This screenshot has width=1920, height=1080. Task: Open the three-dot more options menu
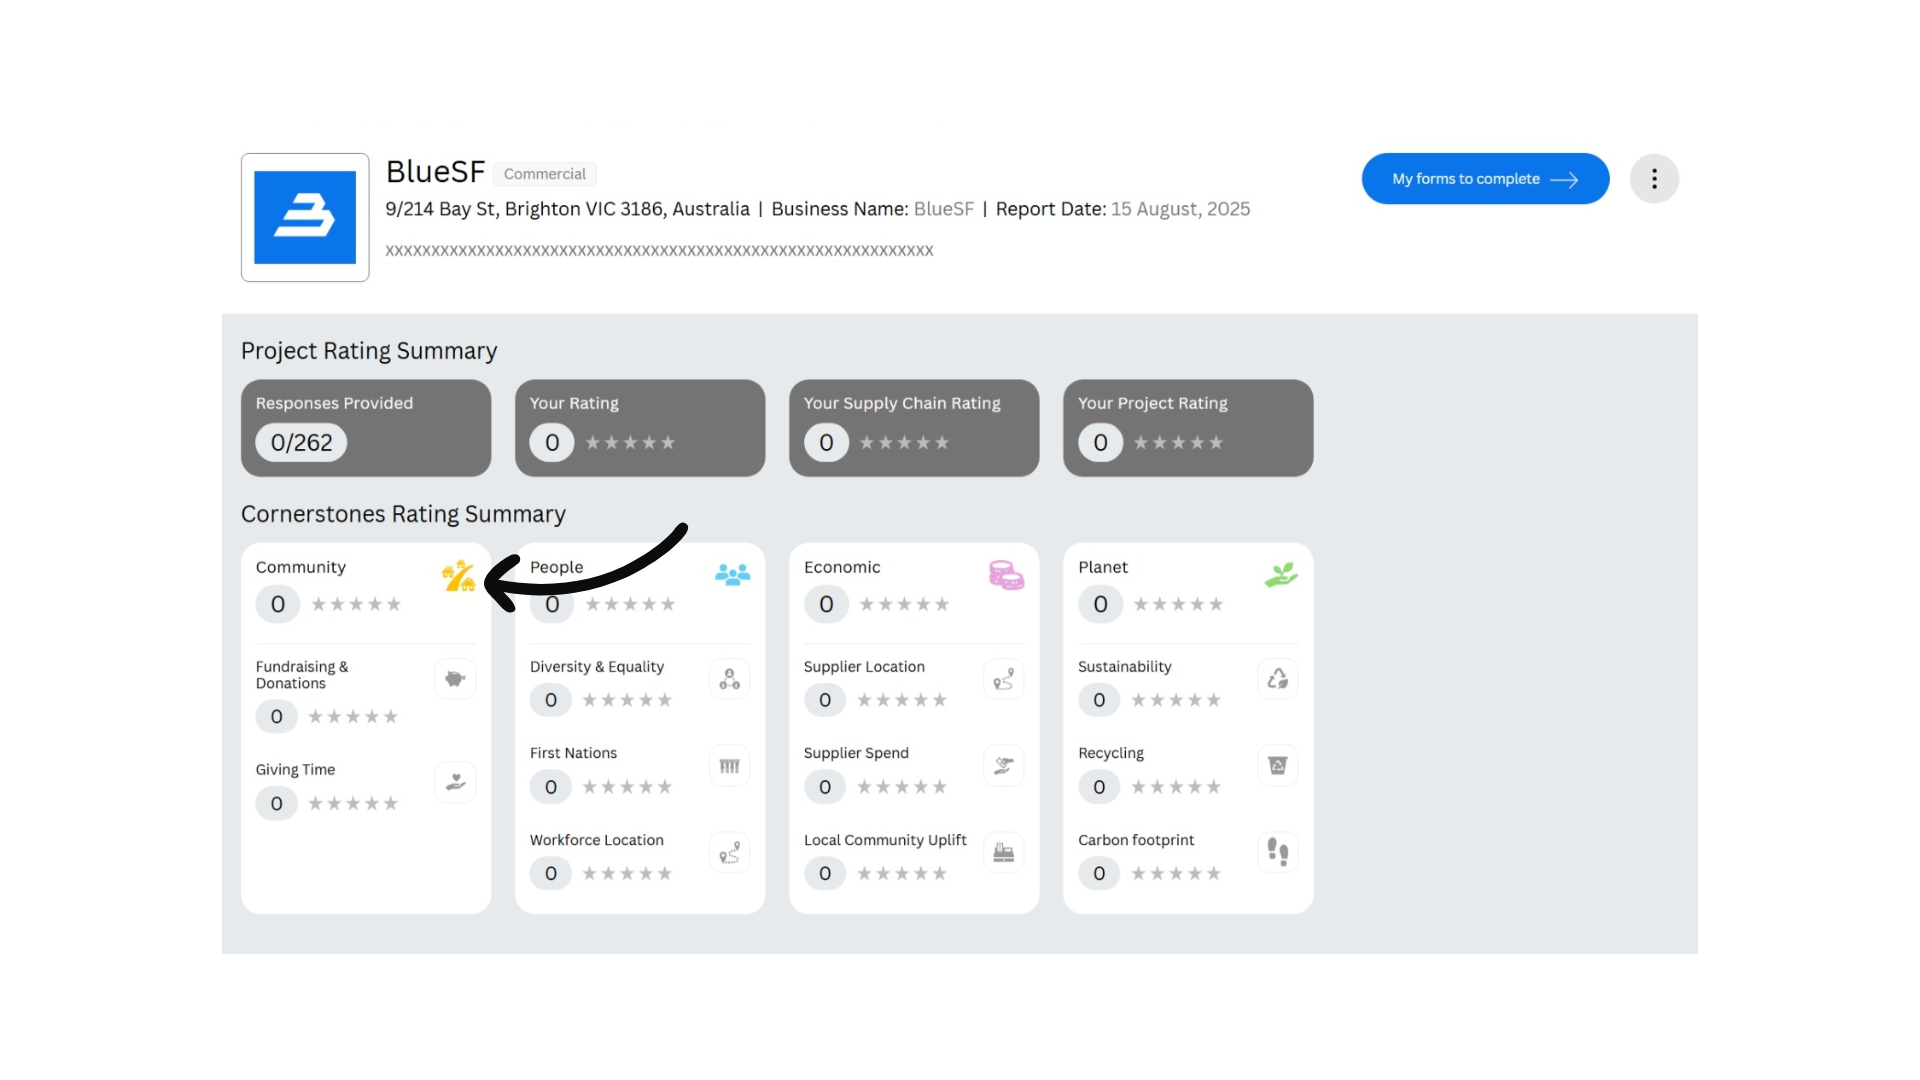[x=1654, y=179]
